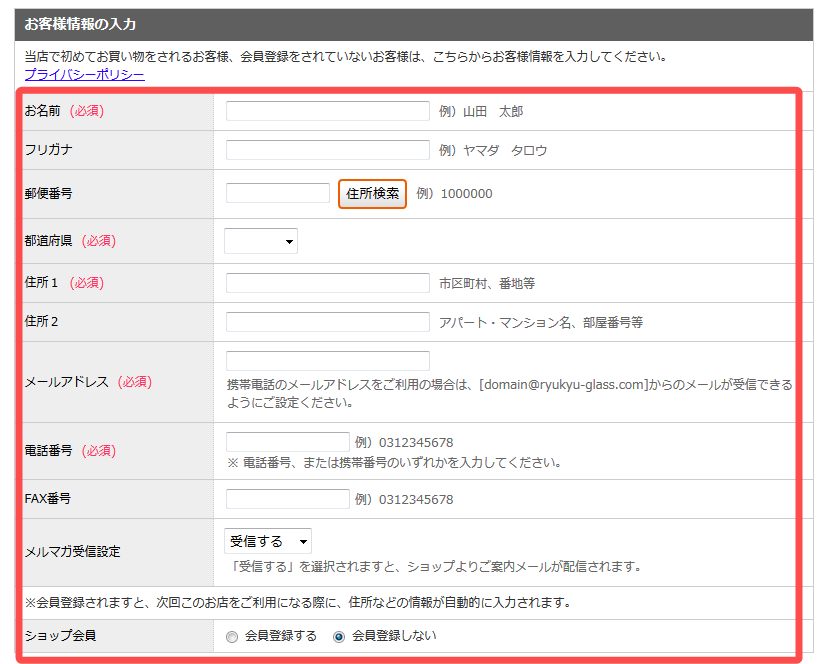Click the example text 例）山田 太郎
The width and height of the screenshot is (827, 664).
click(481, 111)
